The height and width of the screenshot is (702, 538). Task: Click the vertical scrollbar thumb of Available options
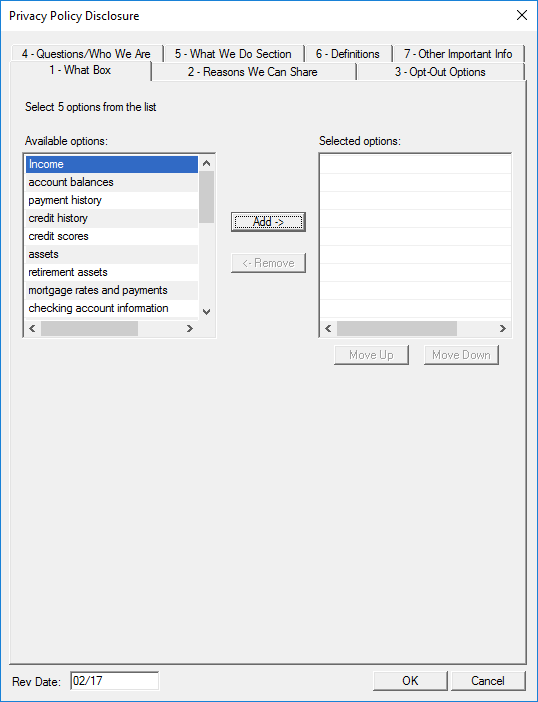pyautogui.click(x=206, y=197)
